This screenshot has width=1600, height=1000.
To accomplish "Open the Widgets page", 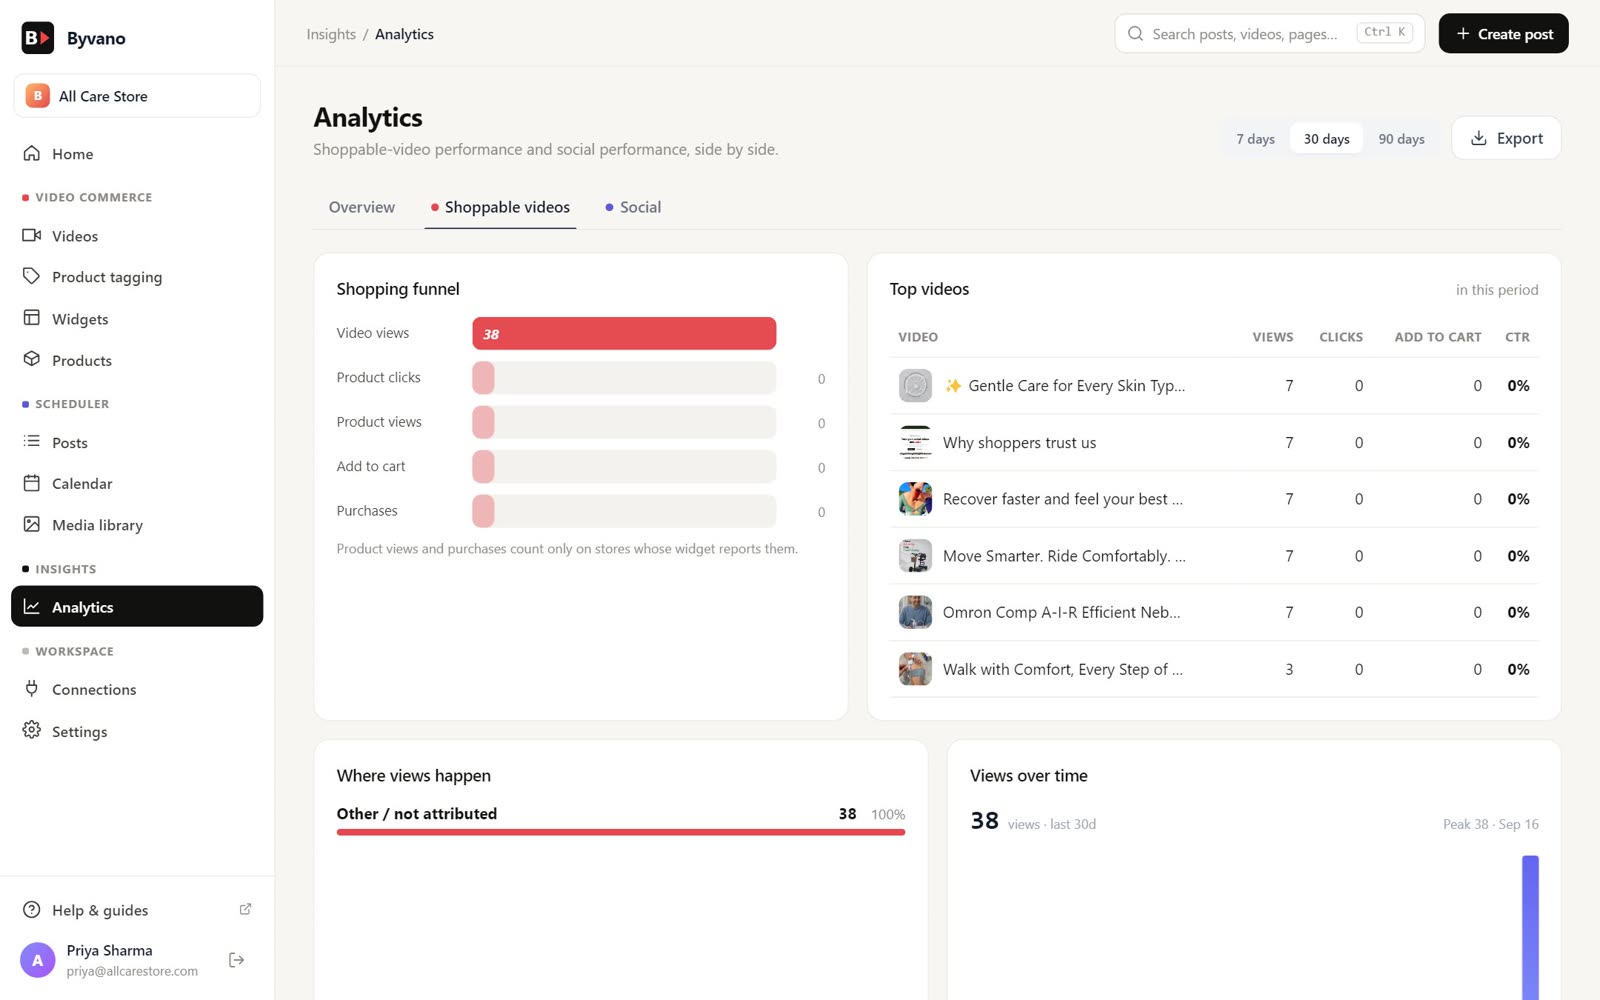I will click(x=137, y=319).
